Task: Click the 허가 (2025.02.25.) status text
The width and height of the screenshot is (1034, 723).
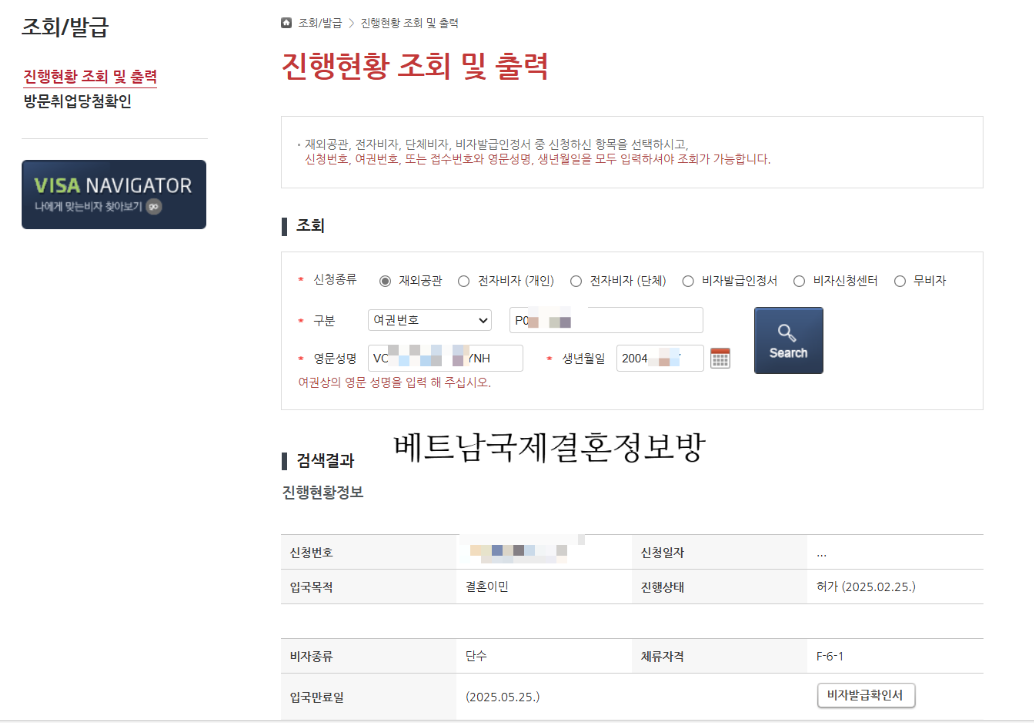Action: click(x=866, y=586)
